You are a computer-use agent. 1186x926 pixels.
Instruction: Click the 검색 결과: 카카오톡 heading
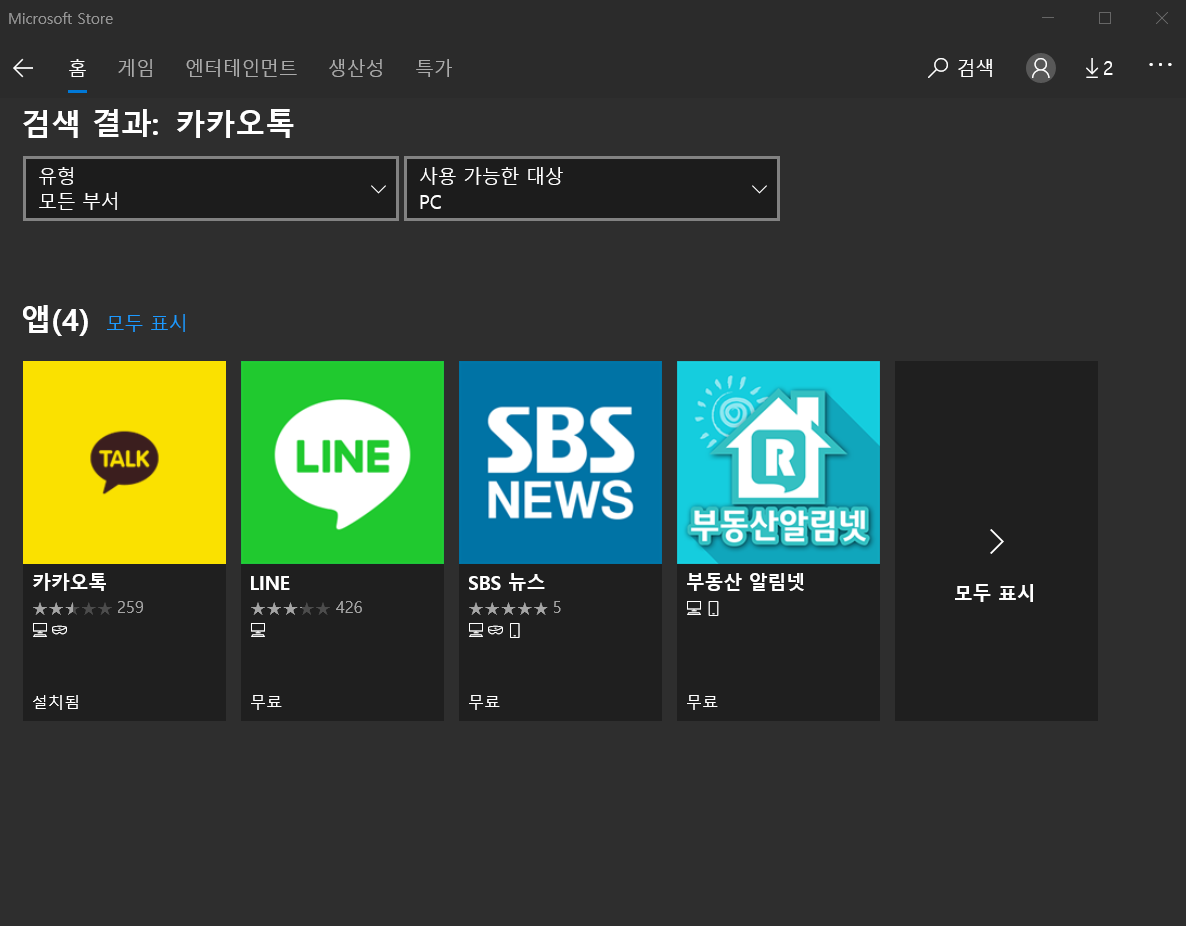[x=158, y=123]
